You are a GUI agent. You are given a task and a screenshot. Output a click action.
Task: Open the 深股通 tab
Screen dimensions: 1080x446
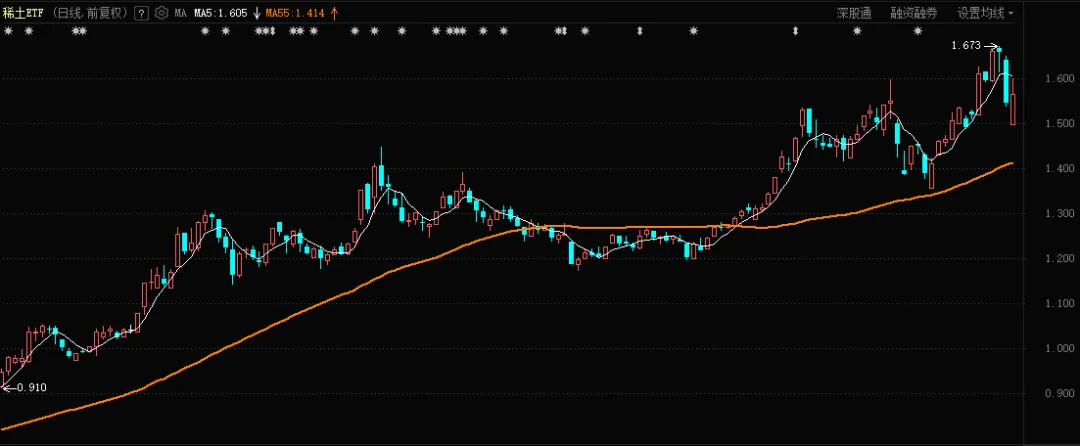pos(854,13)
